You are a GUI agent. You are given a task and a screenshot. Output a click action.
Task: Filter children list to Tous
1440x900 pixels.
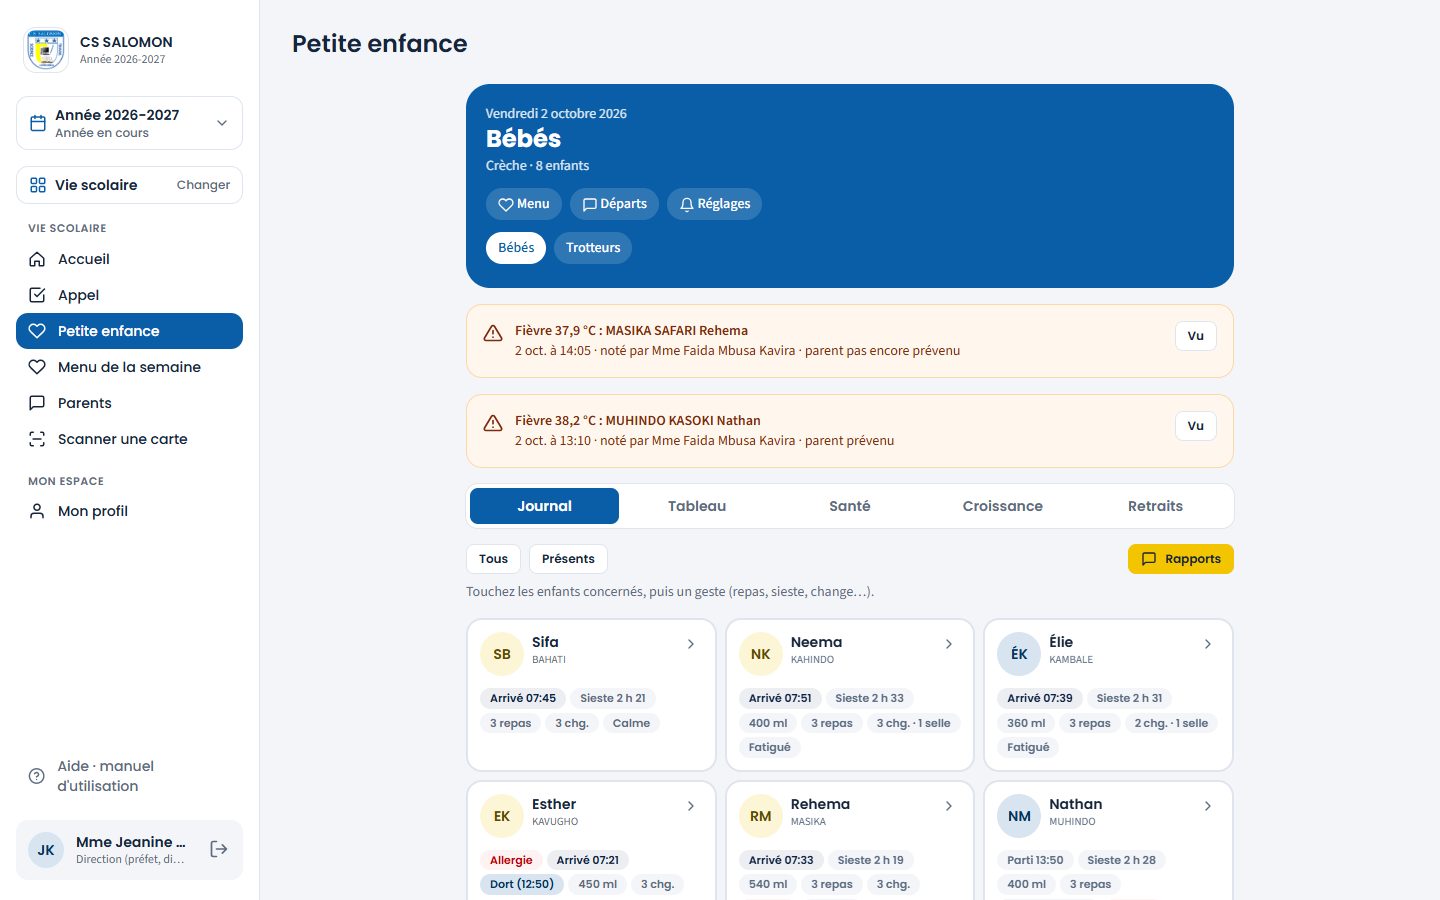pos(493,559)
